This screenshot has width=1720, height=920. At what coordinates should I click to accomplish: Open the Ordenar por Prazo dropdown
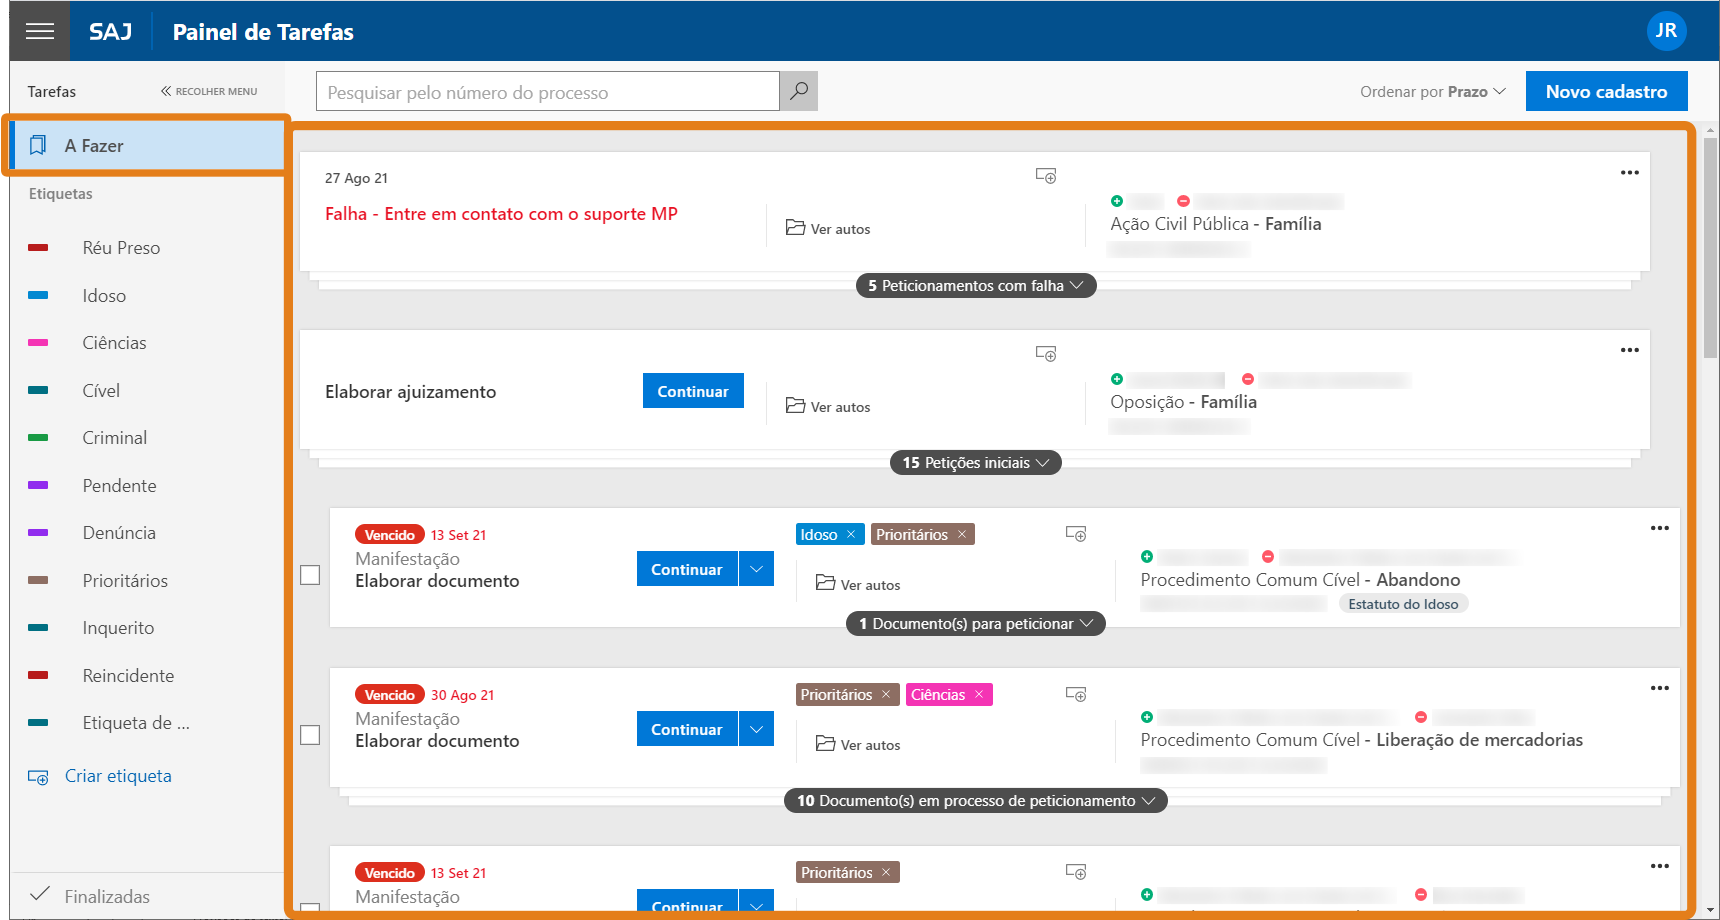point(1432,92)
